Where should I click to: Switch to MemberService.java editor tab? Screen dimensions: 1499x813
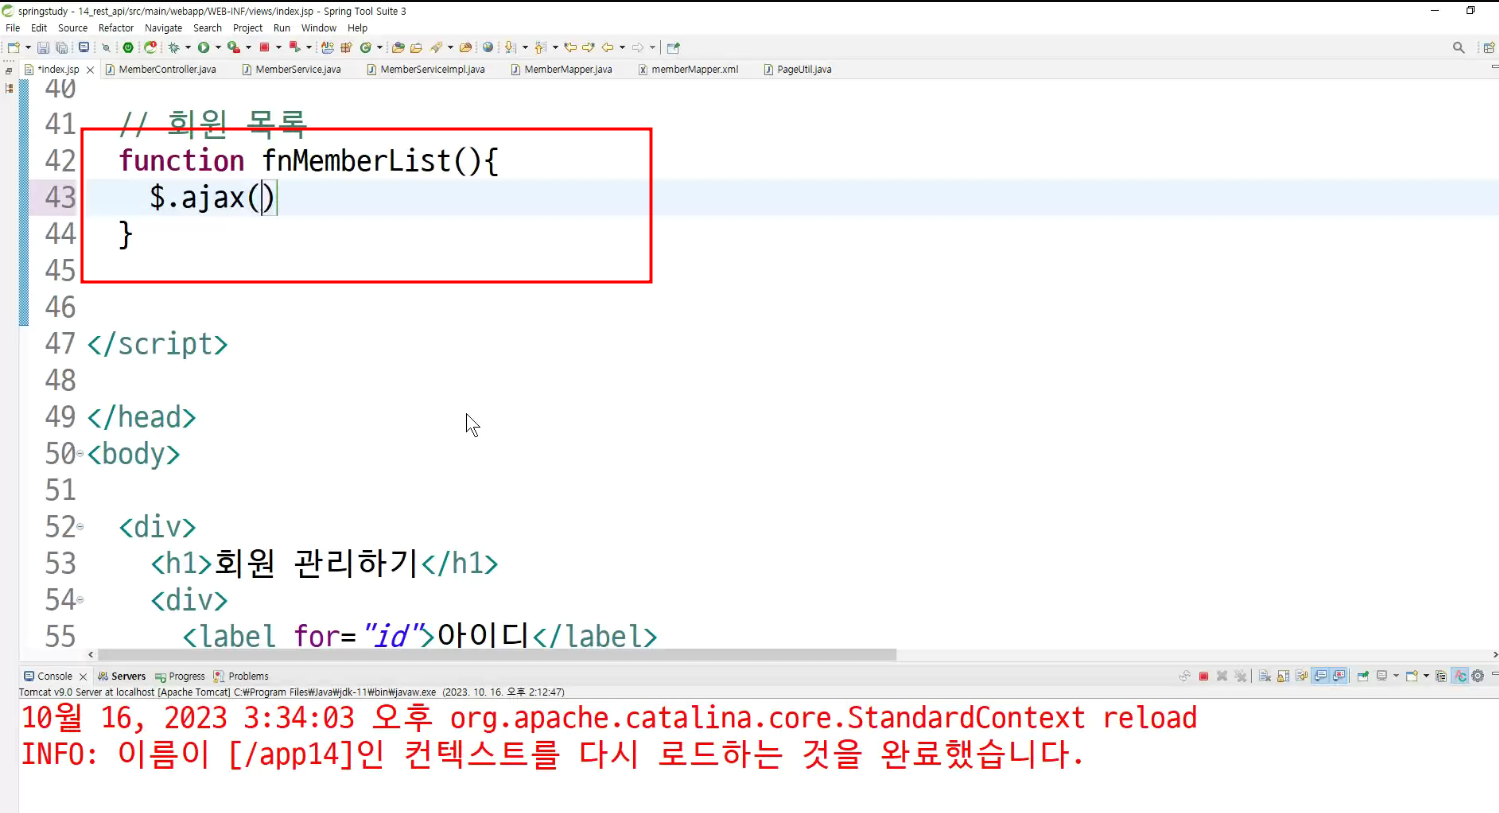291,69
